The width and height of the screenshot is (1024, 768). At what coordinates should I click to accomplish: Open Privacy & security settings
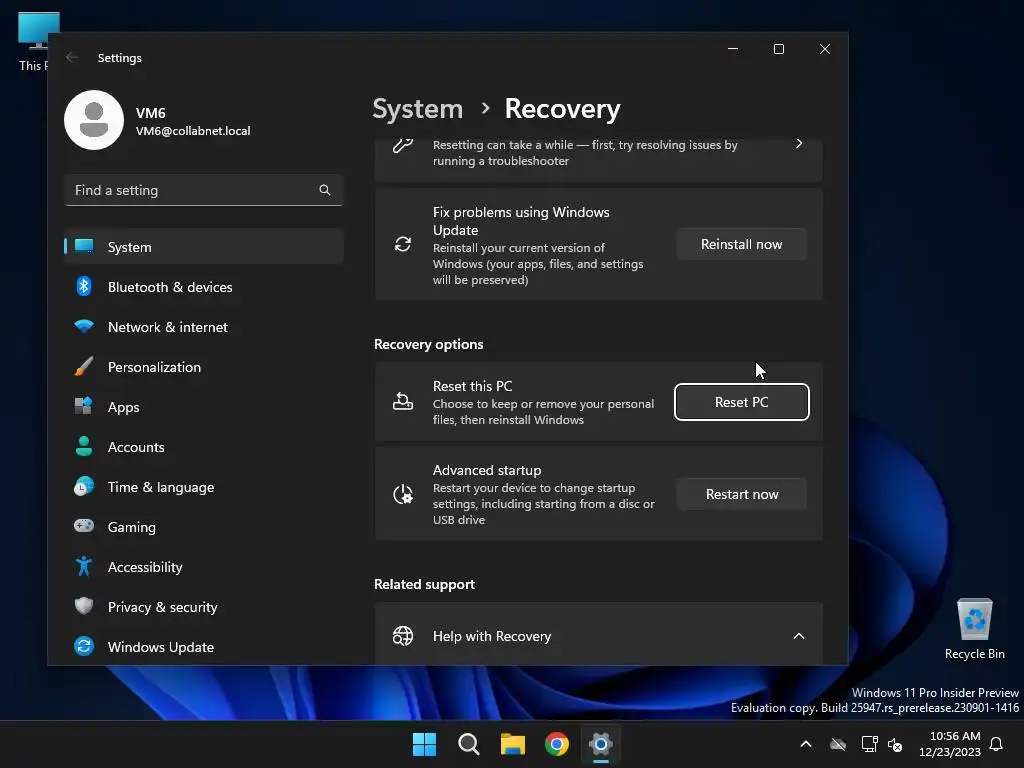pyautogui.click(x=204, y=607)
